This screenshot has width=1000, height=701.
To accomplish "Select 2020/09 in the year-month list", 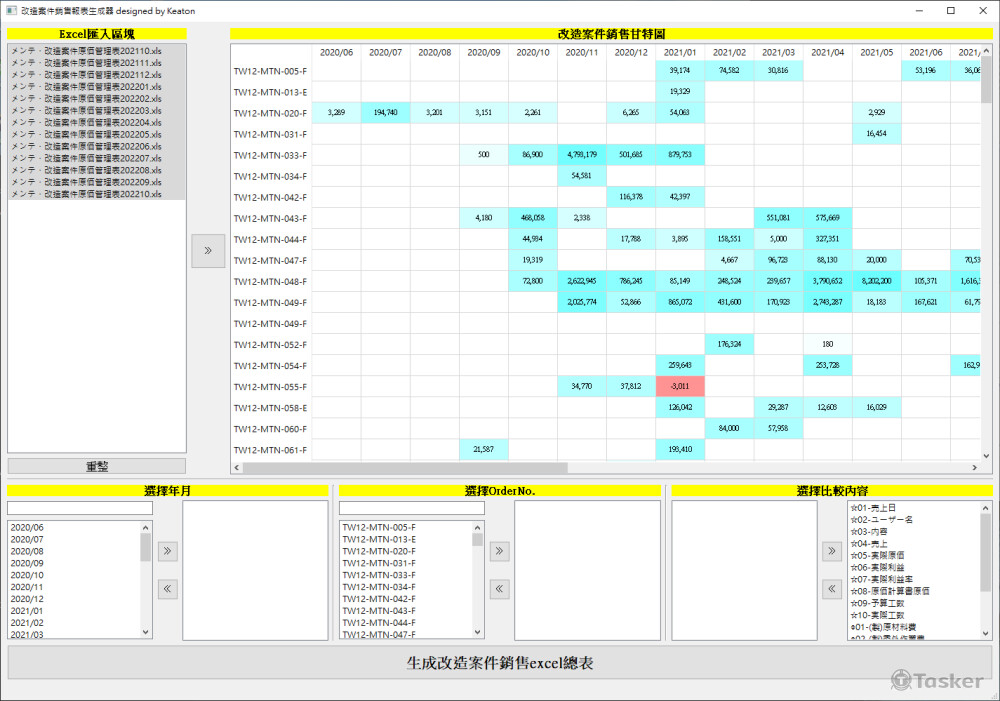I will [28, 563].
